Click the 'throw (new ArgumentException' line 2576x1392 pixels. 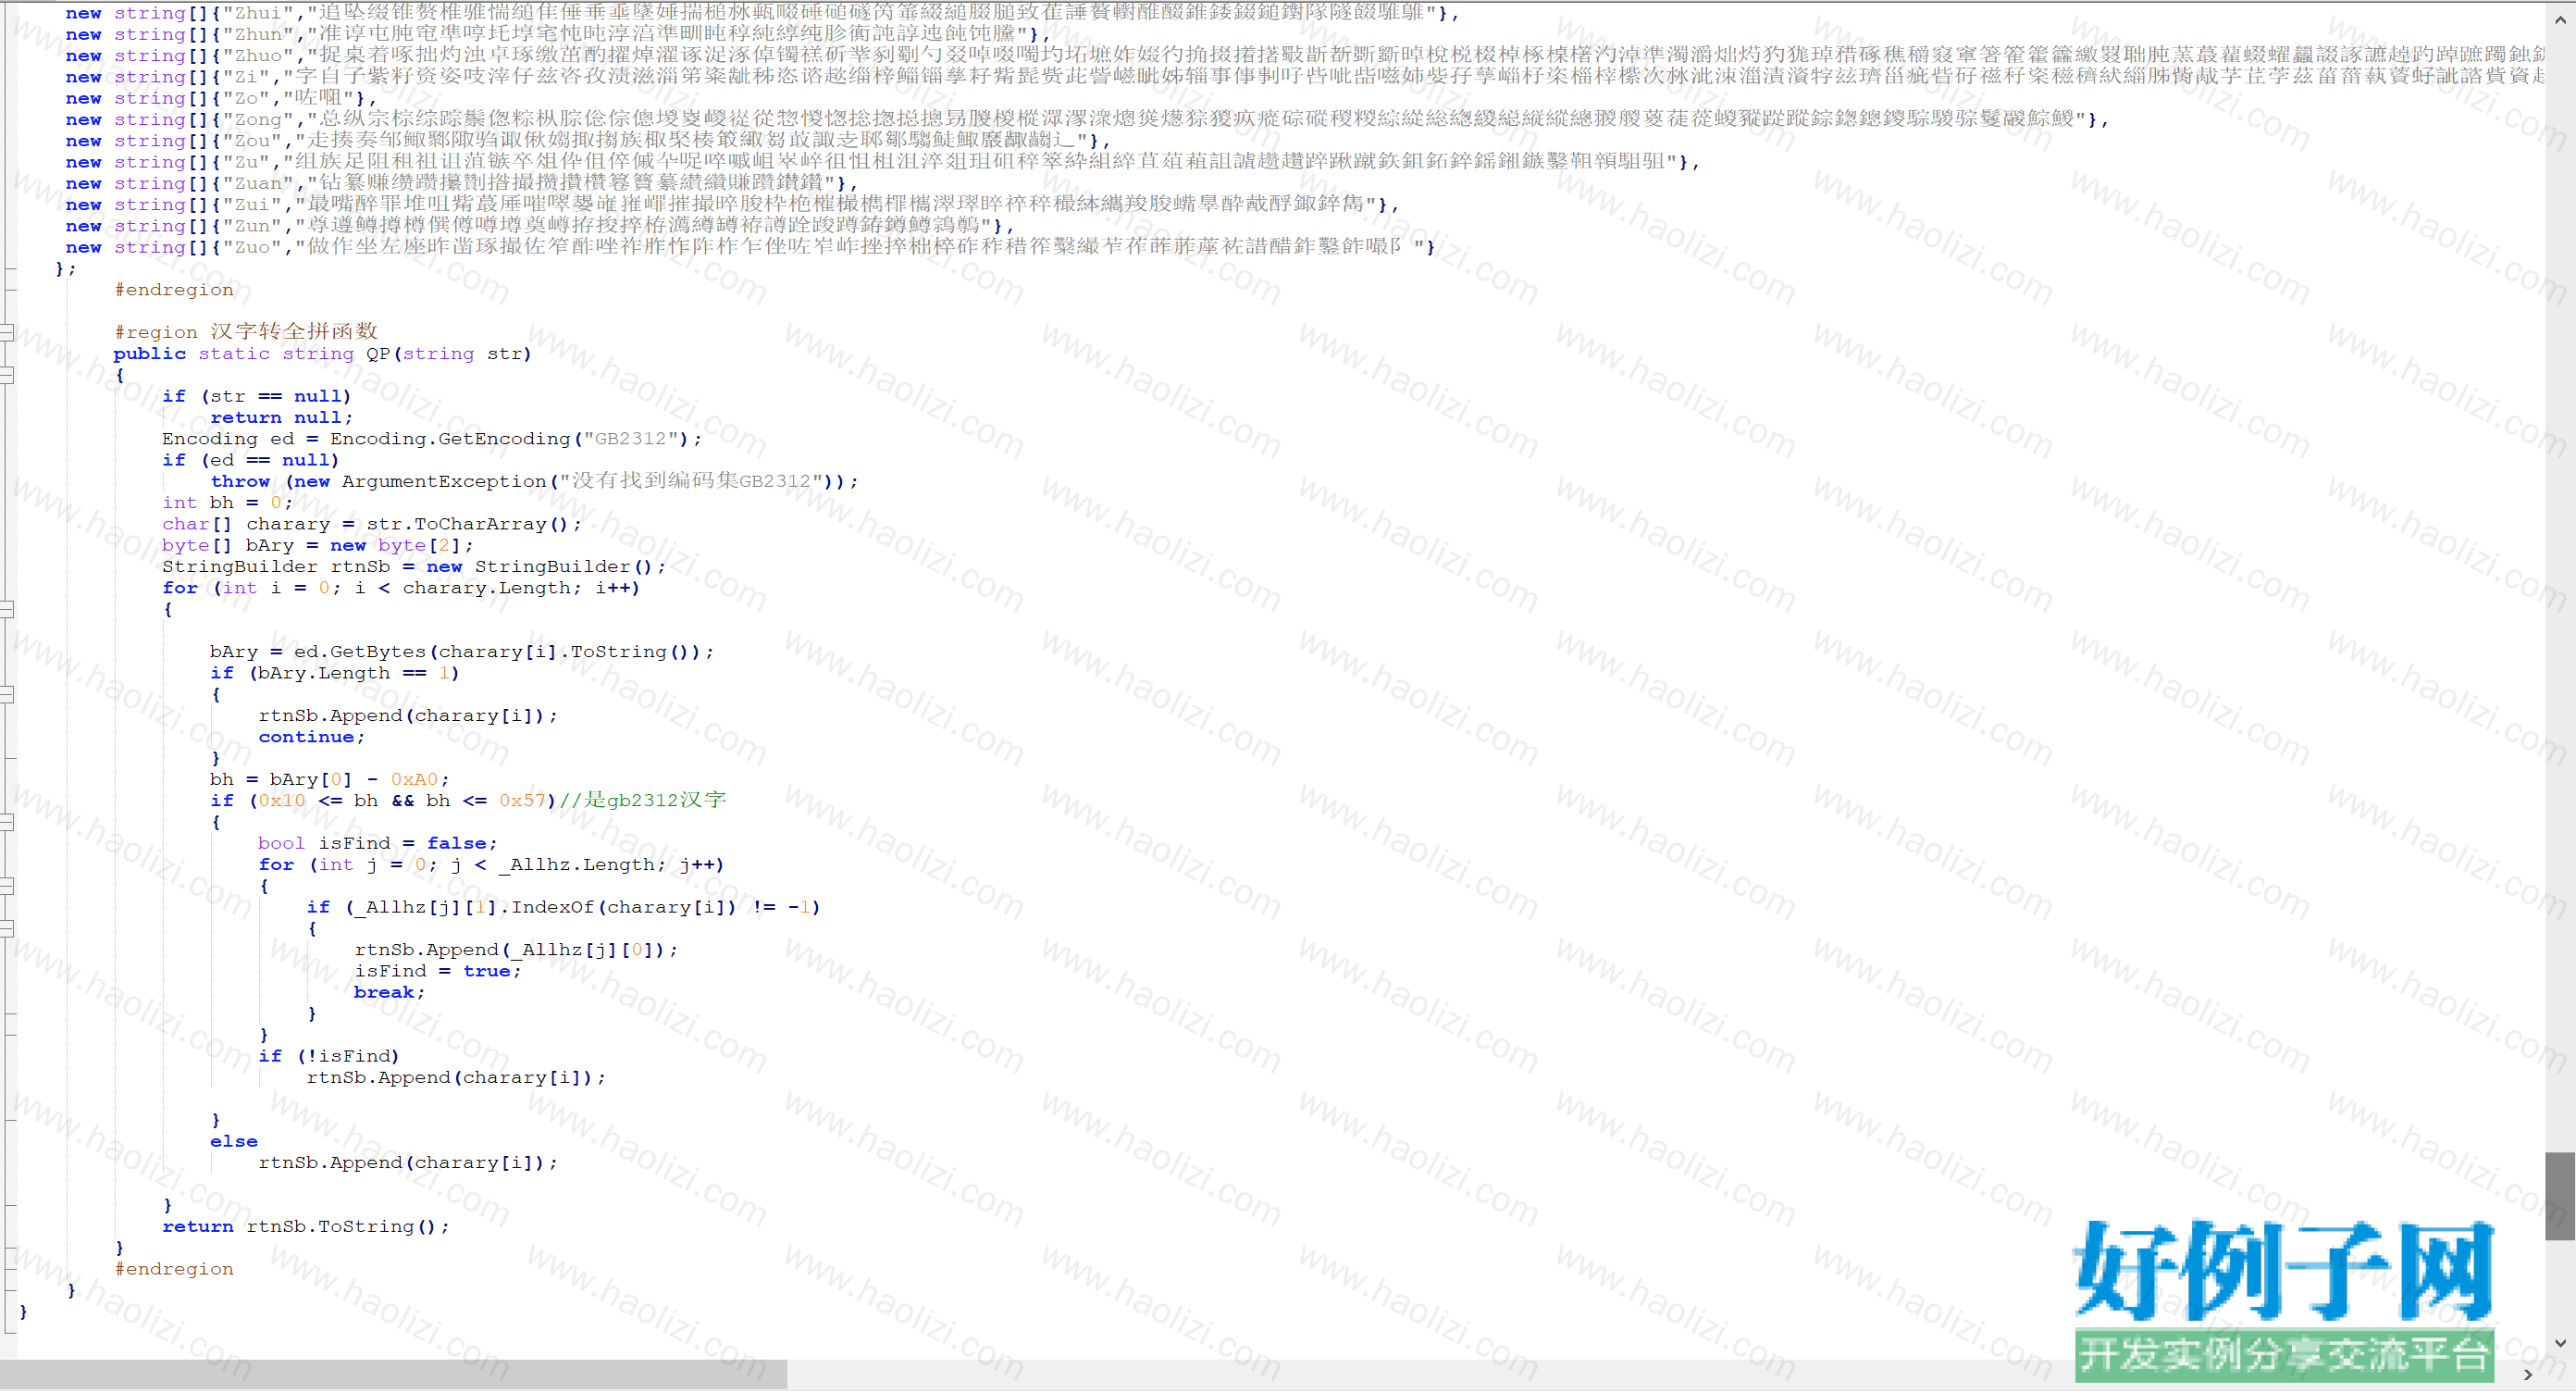click(534, 481)
